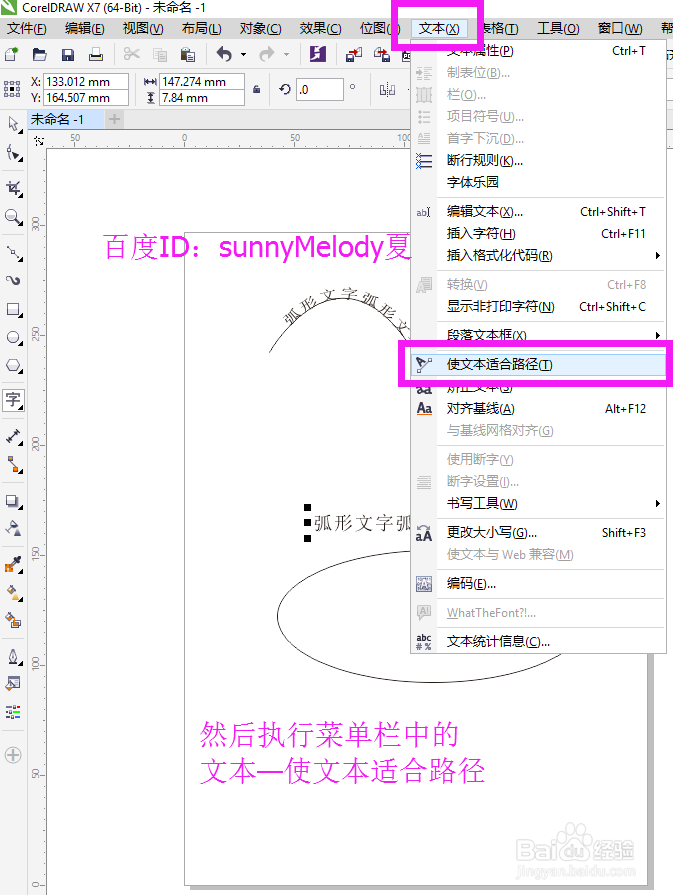The width and height of the screenshot is (673, 895).
Task: Select the Zoom magnifier tool
Action: coord(13,217)
